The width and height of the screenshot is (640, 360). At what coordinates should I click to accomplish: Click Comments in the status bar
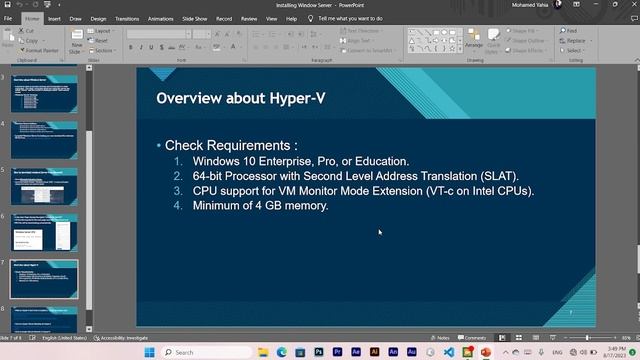pyautogui.click(x=472, y=338)
